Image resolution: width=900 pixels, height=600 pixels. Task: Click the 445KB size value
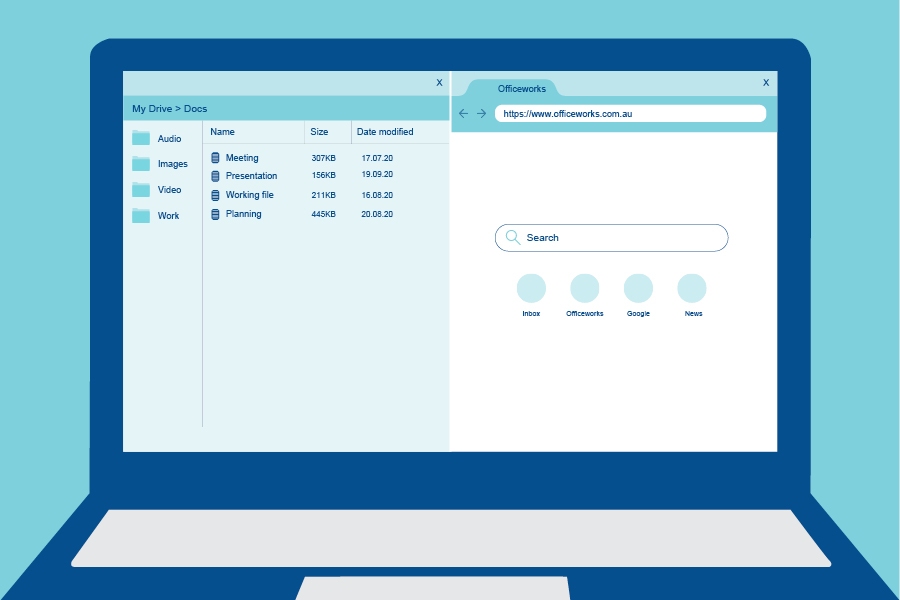(323, 214)
